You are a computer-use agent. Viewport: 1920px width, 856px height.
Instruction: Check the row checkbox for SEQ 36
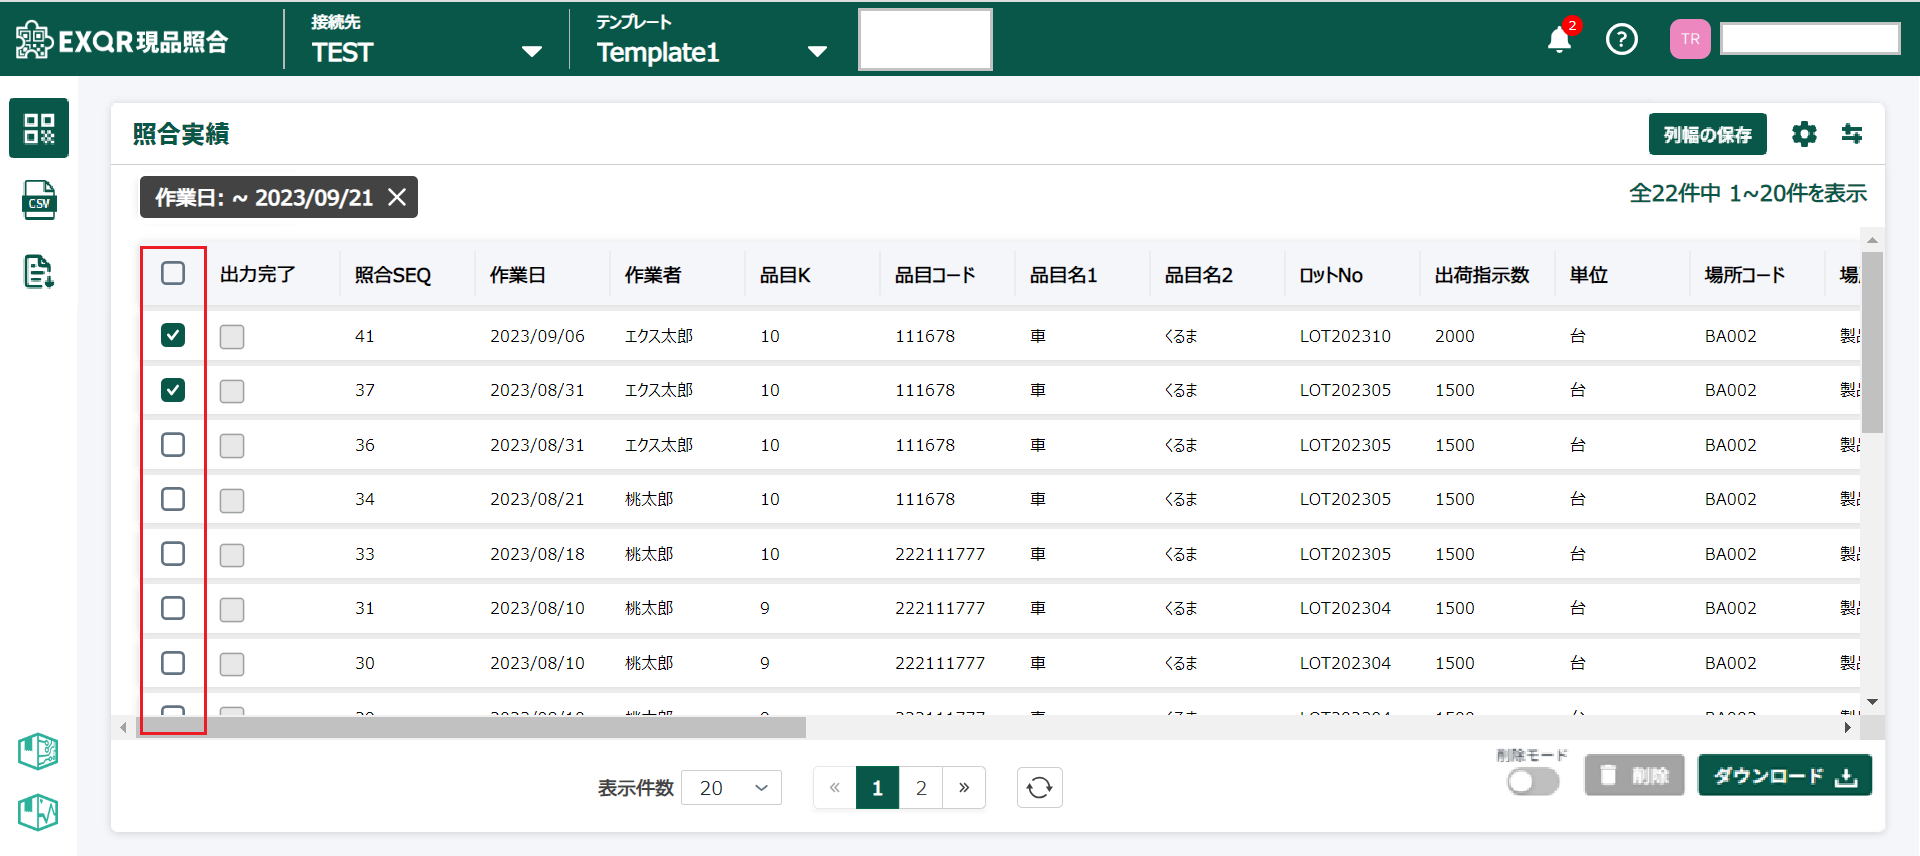tap(173, 444)
